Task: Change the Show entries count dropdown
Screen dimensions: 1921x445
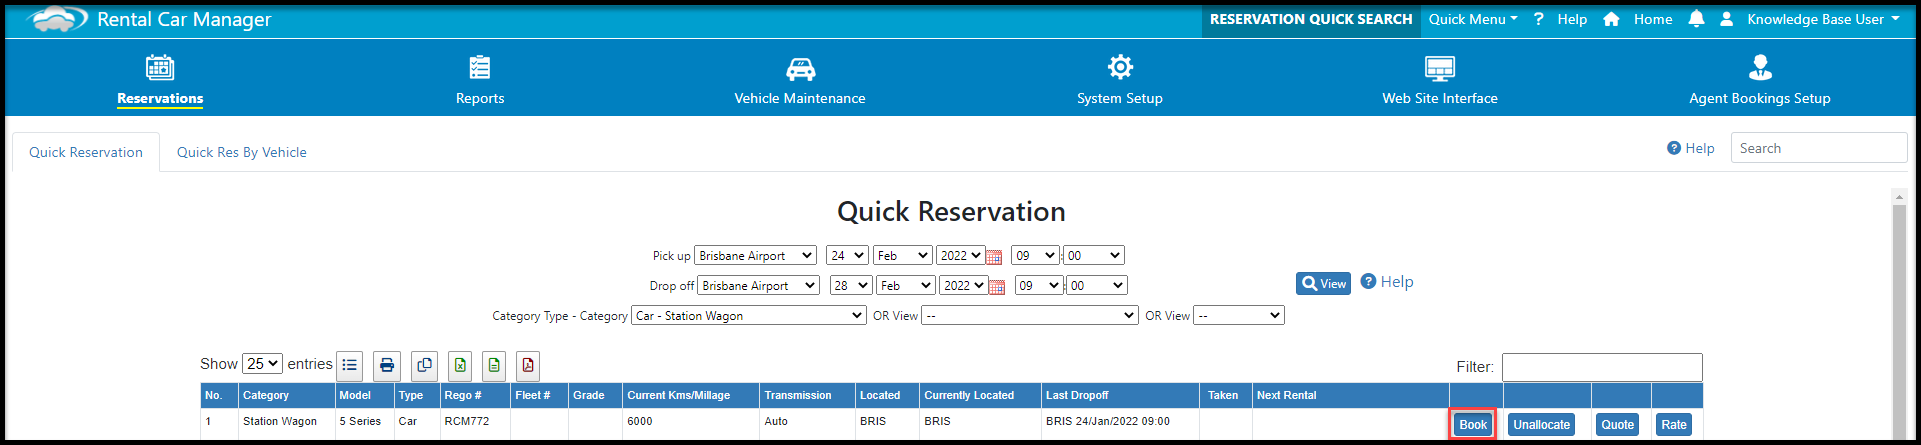Action: click(262, 364)
